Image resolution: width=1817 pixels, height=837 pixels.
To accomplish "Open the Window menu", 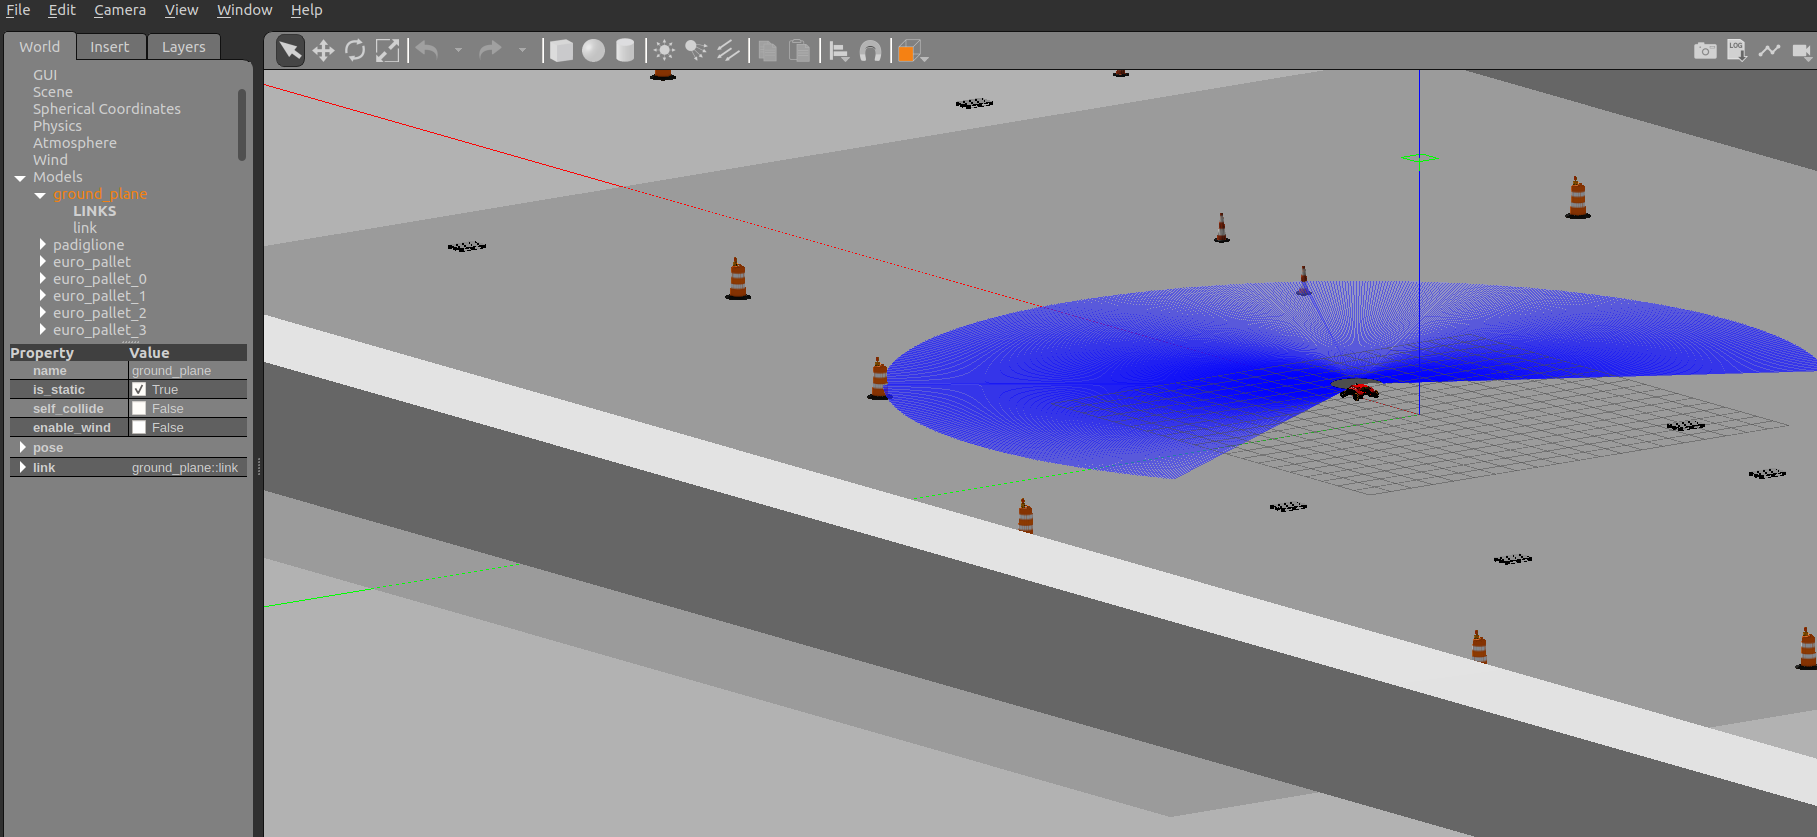I will pos(244,10).
